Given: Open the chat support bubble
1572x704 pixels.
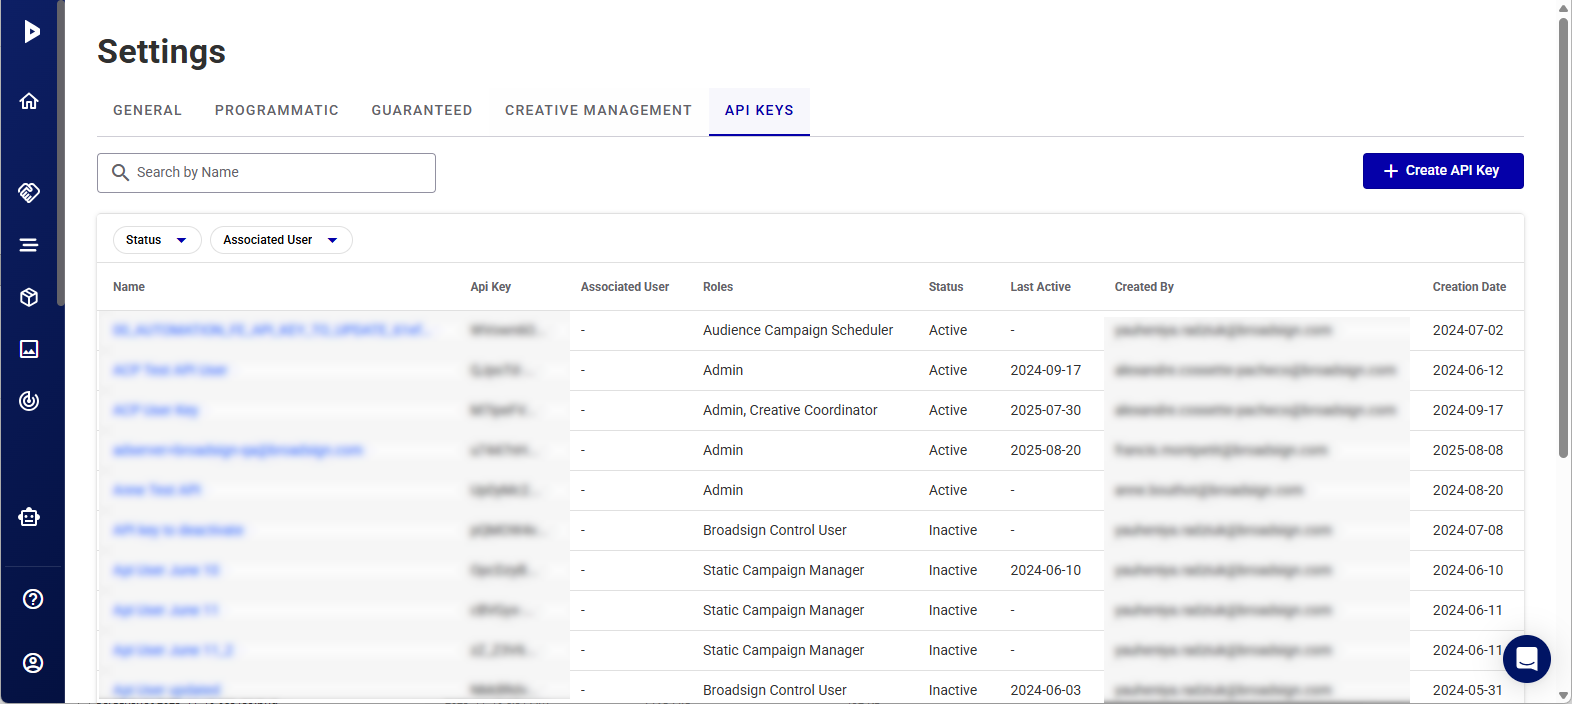Looking at the screenshot, I should (1526, 659).
